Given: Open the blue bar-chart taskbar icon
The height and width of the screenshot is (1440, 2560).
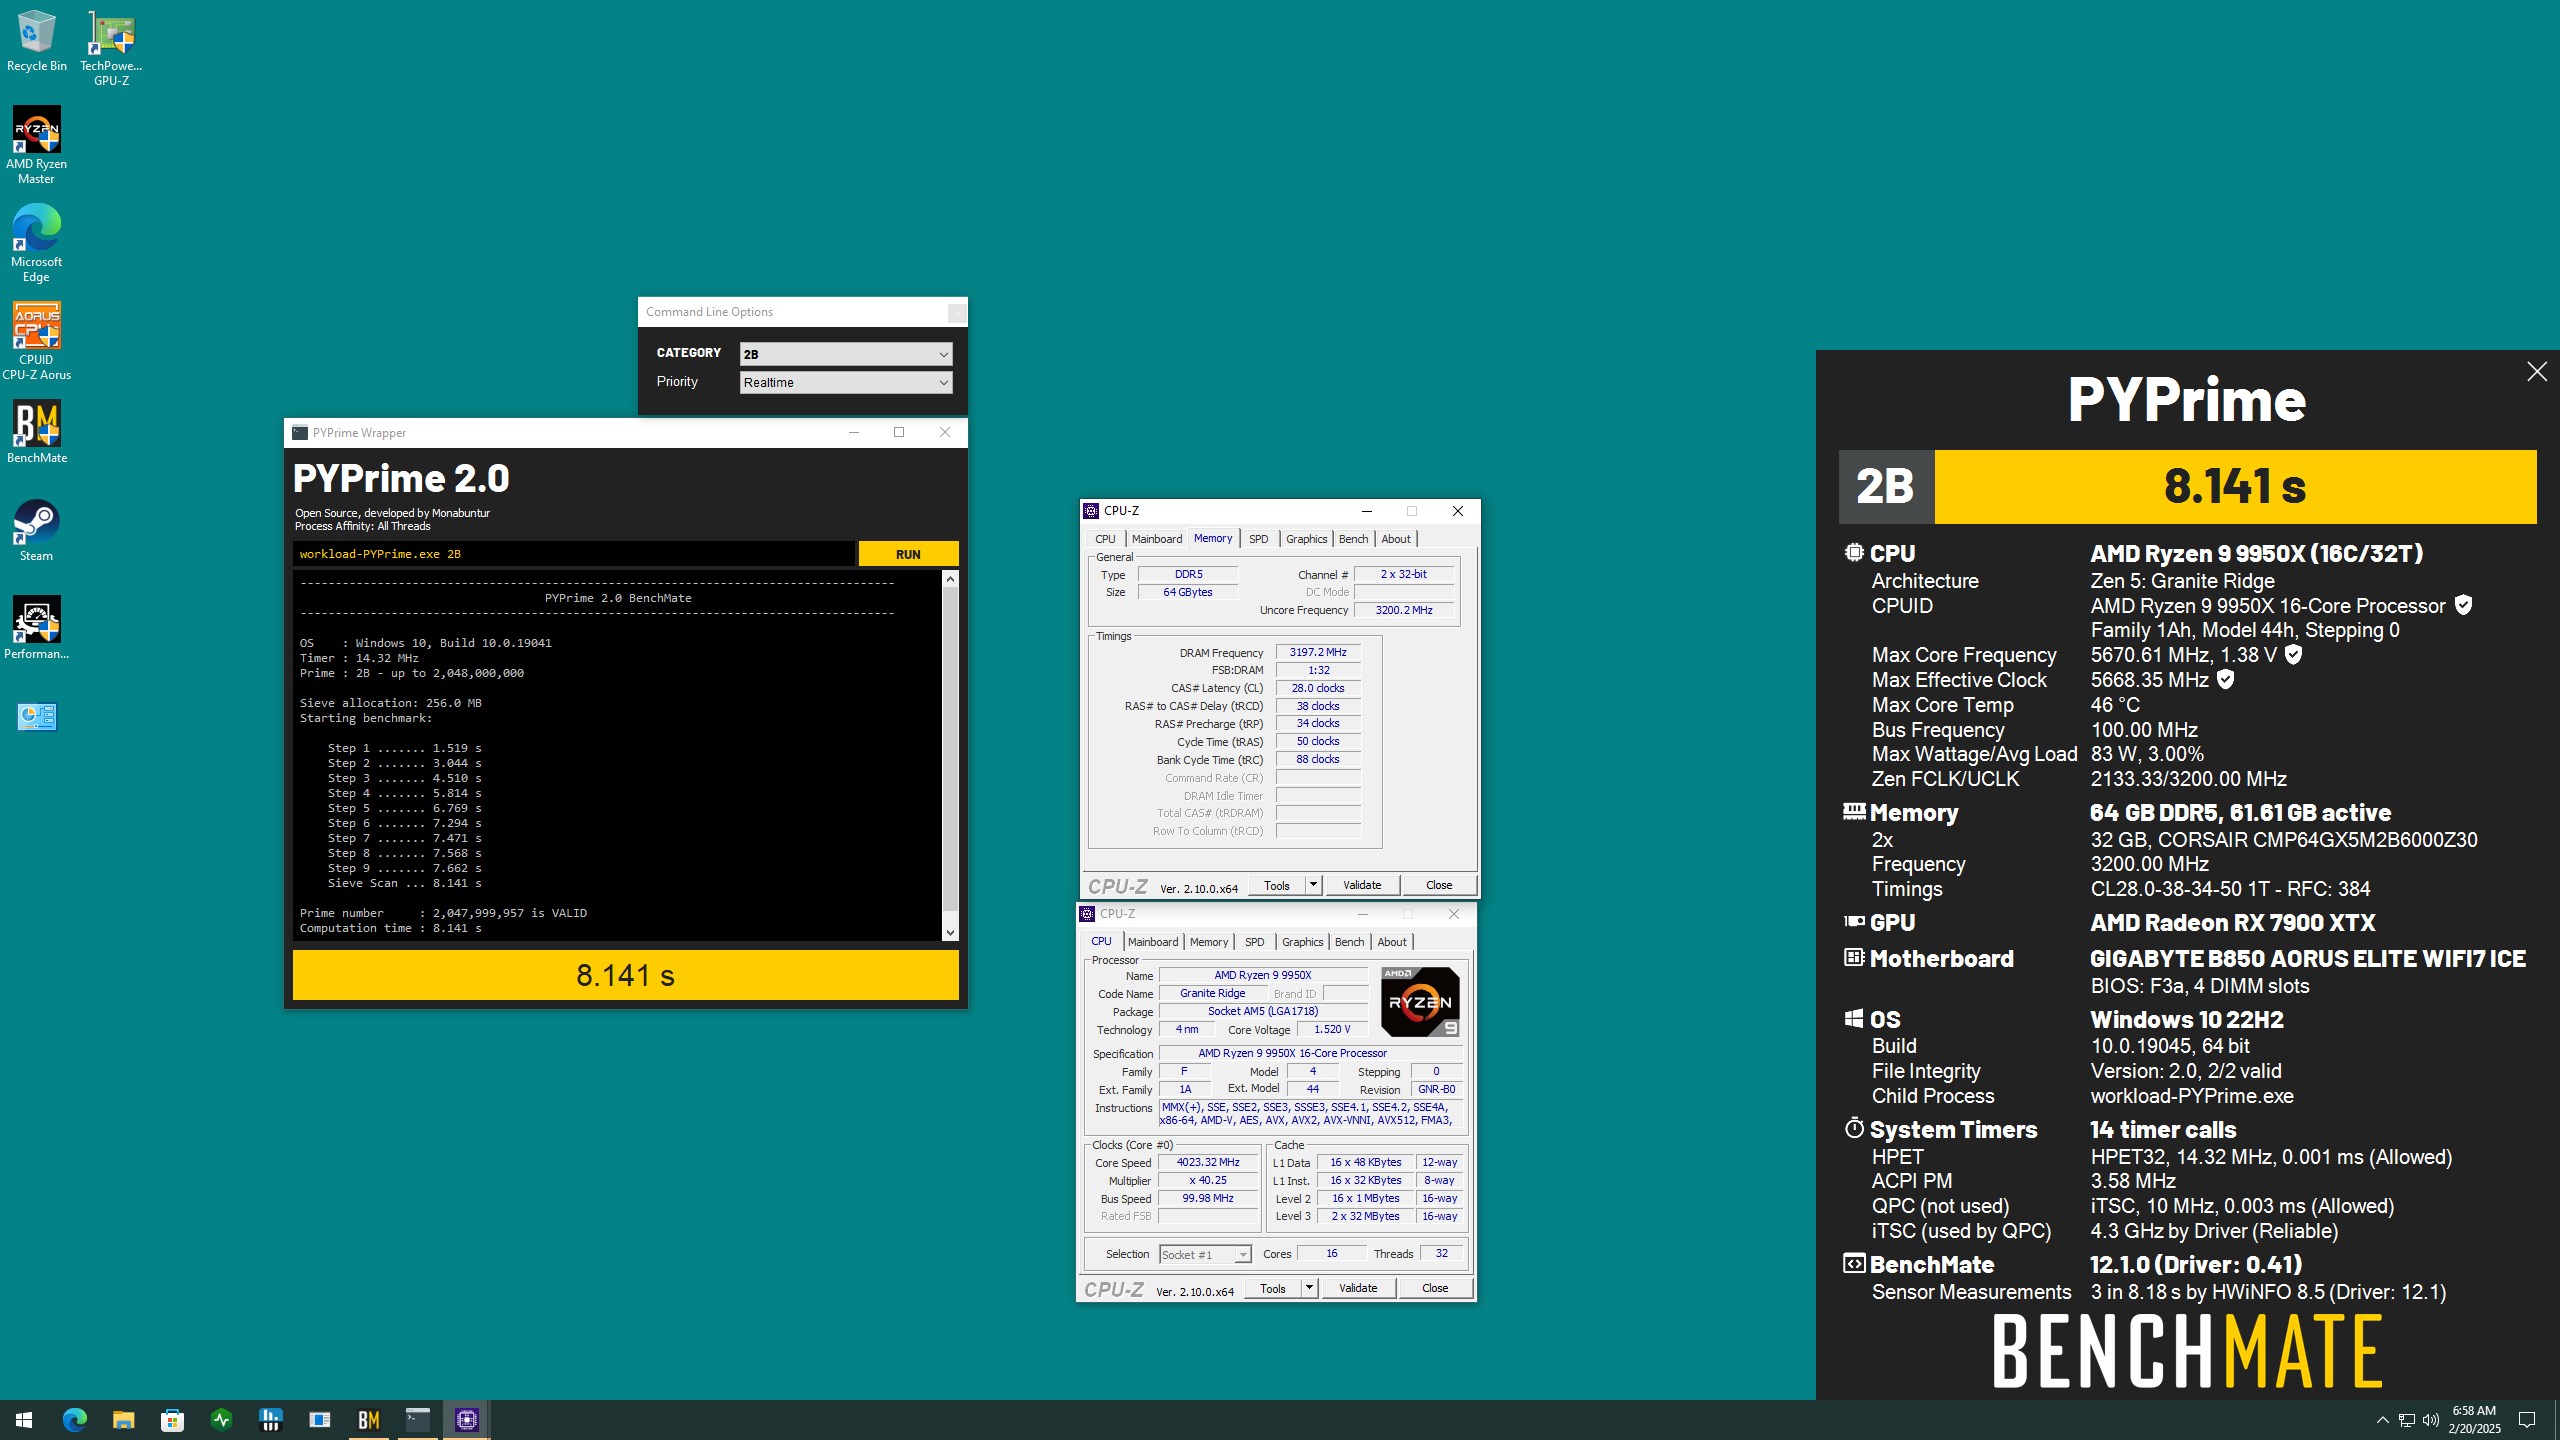Looking at the screenshot, I should (x=270, y=1419).
